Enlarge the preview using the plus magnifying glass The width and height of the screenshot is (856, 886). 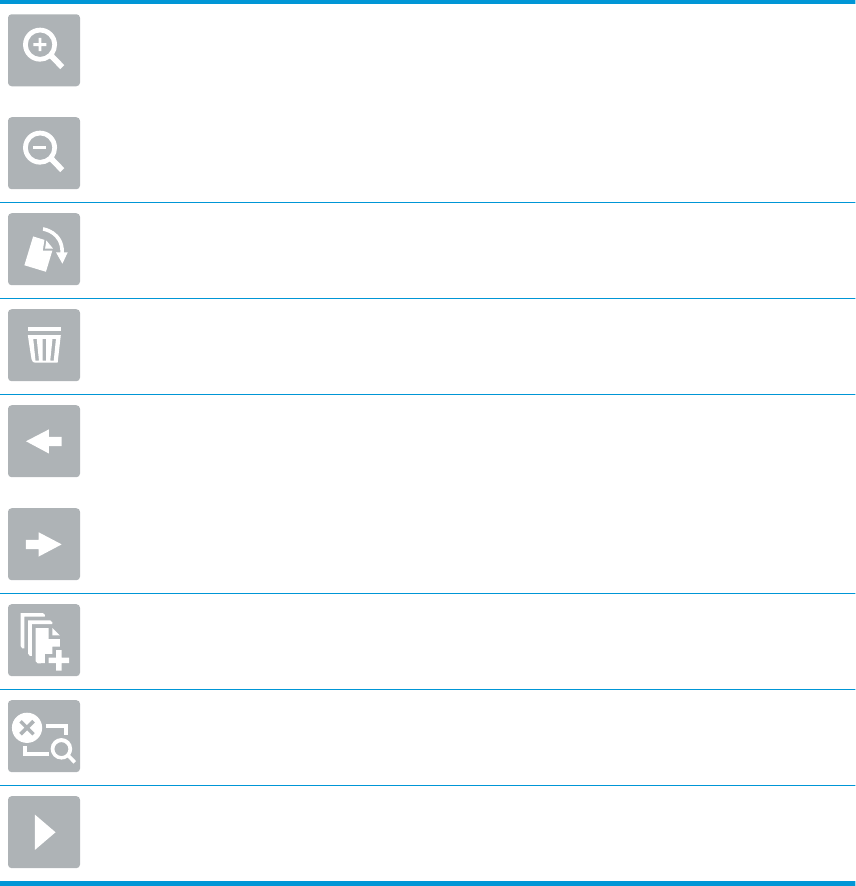tap(44, 50)
